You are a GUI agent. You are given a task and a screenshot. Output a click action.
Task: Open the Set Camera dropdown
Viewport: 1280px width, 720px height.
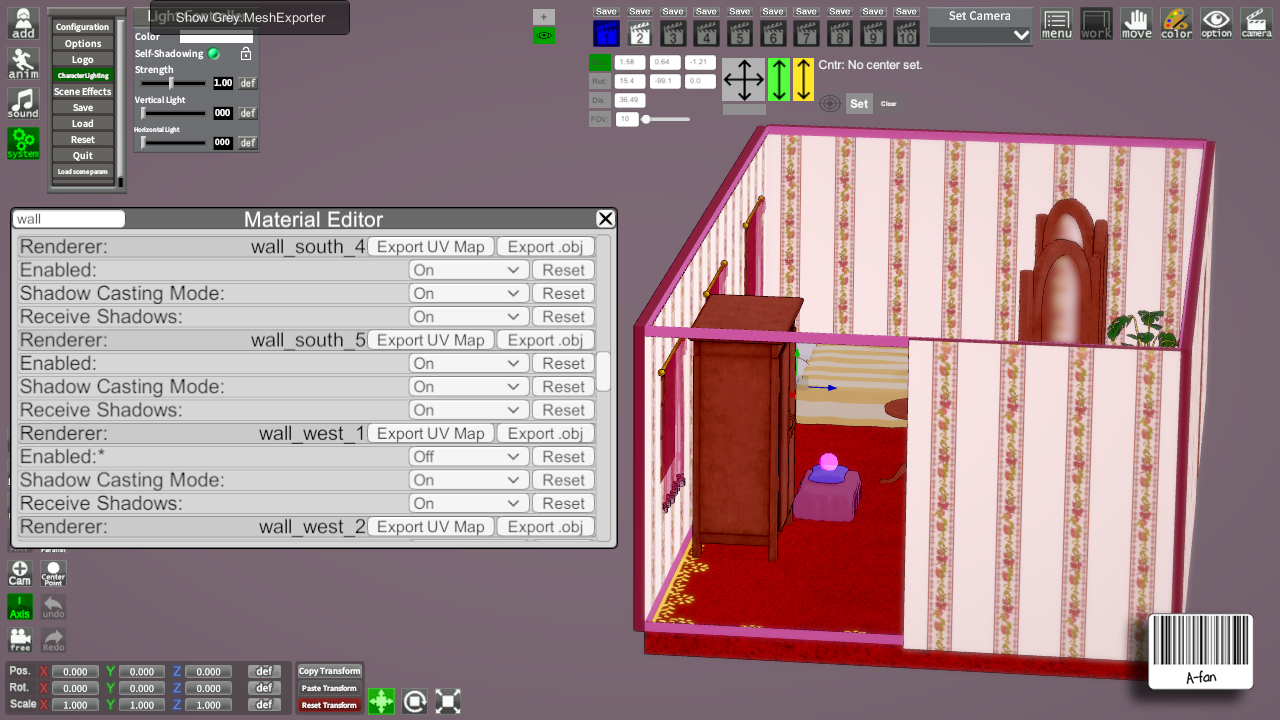click(980, 34)
